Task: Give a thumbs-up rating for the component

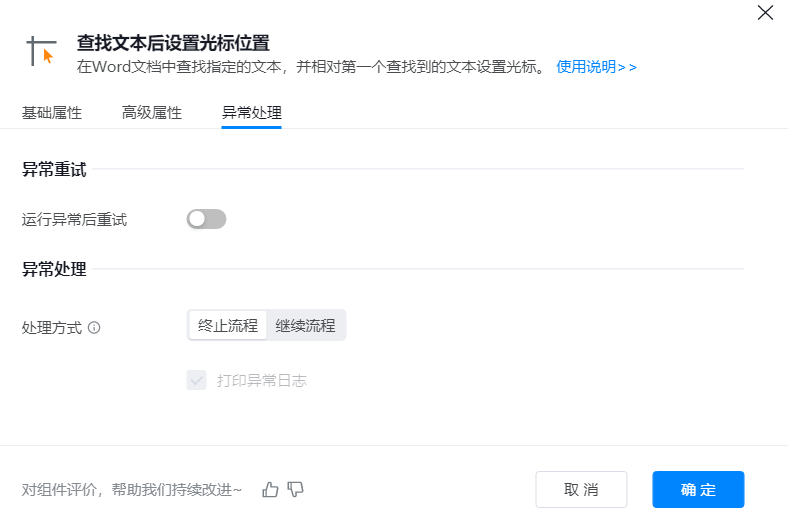Action: 270,489
